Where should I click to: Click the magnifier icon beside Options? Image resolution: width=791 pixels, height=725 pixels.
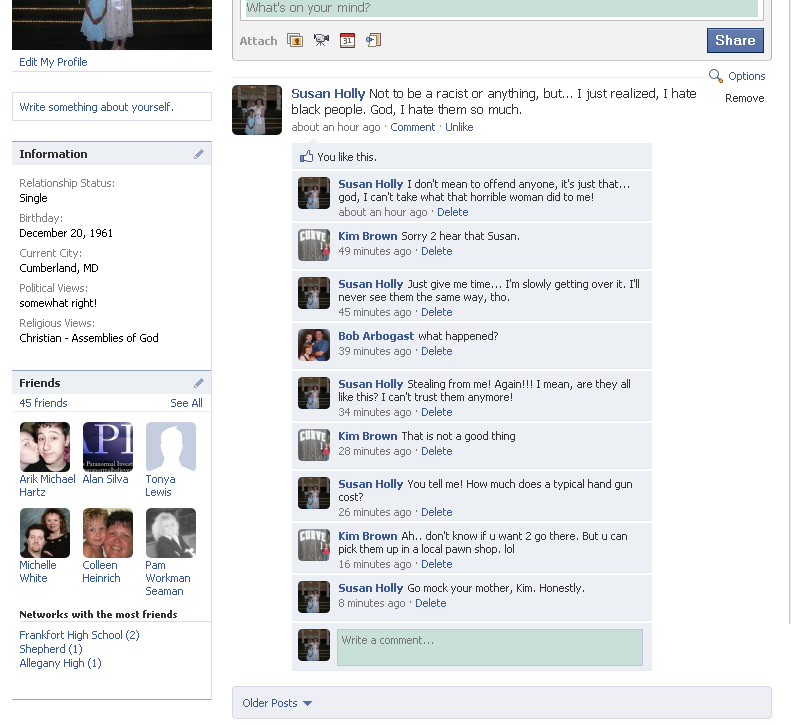pos(715,76)
